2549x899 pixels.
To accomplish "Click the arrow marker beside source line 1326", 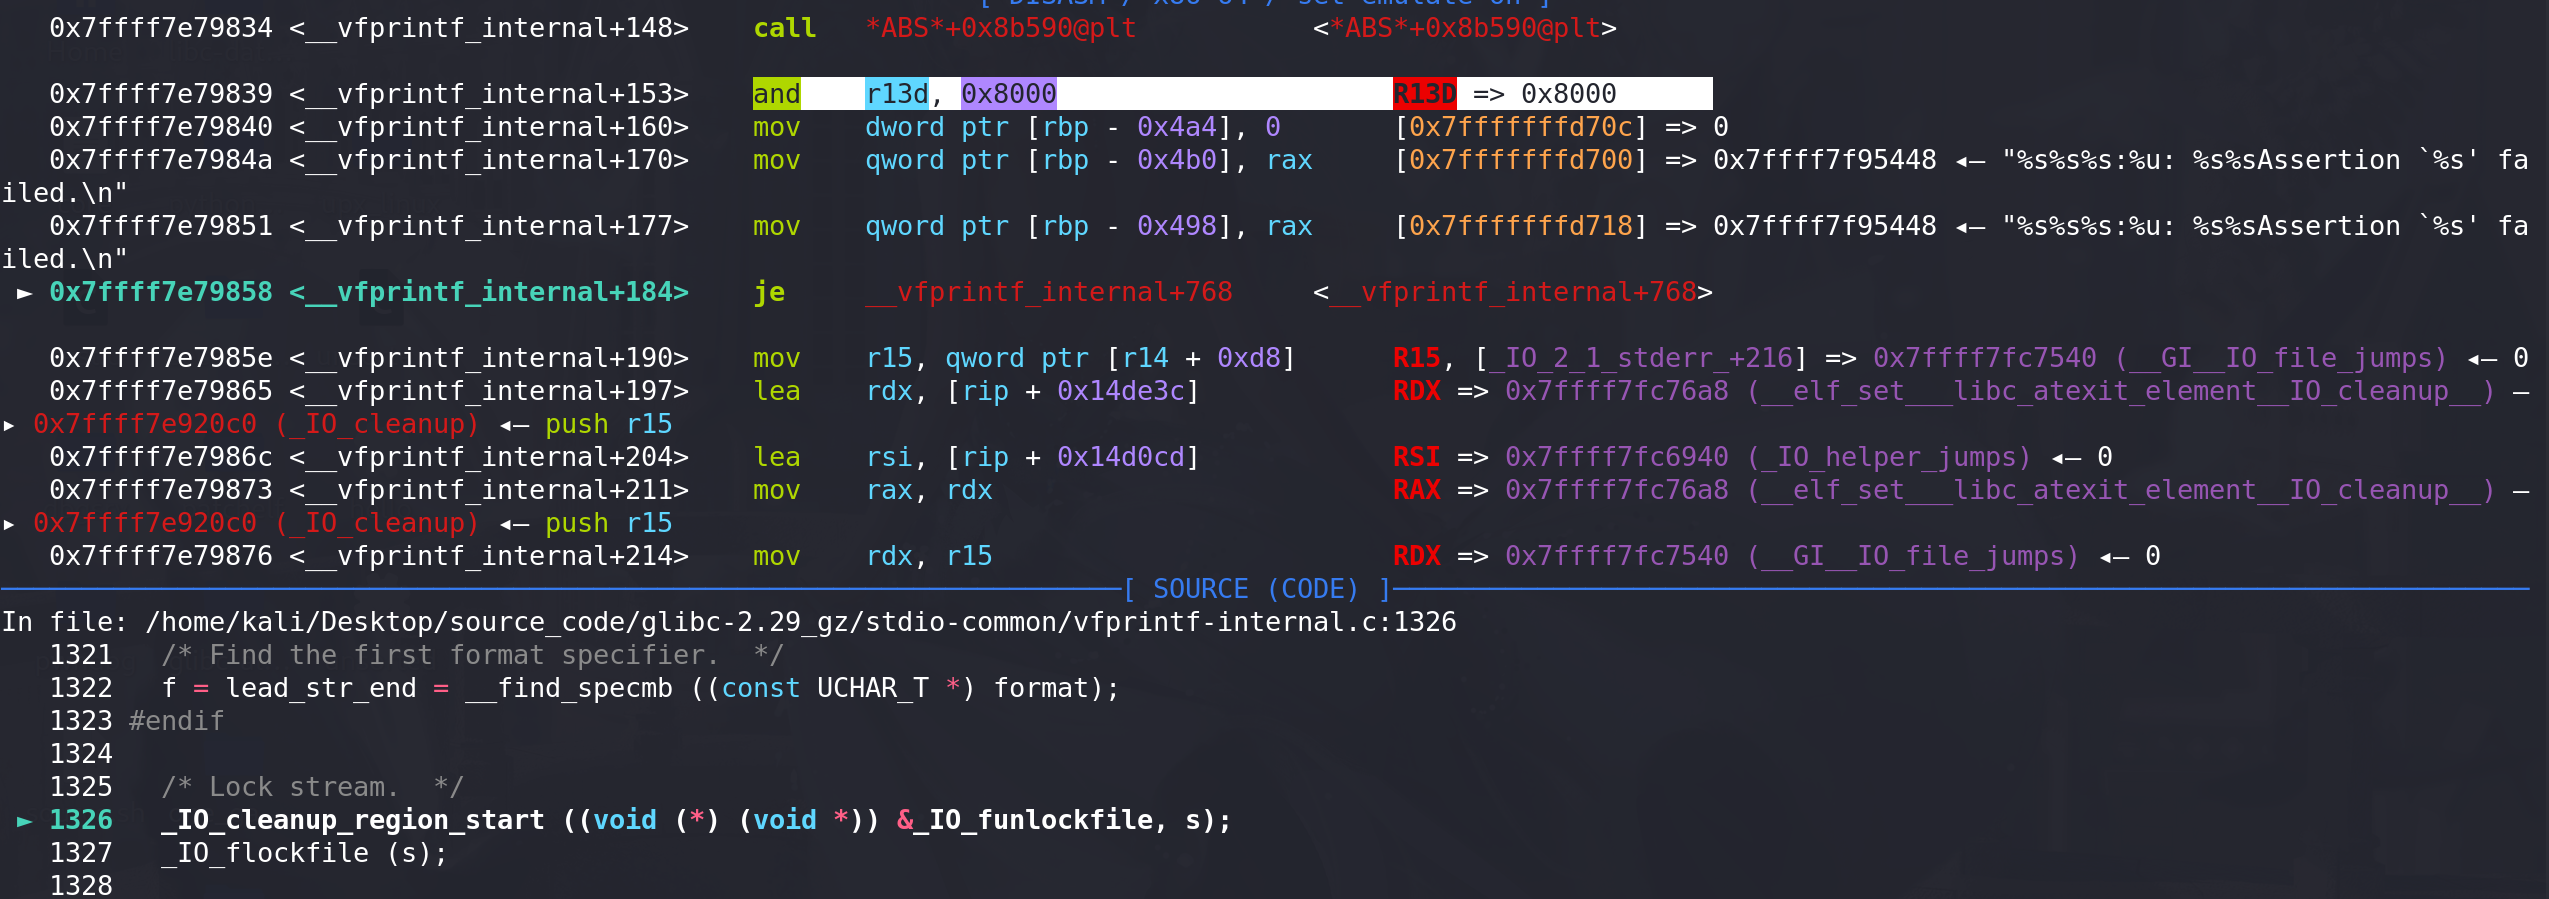I will click(x=25, y=820).
